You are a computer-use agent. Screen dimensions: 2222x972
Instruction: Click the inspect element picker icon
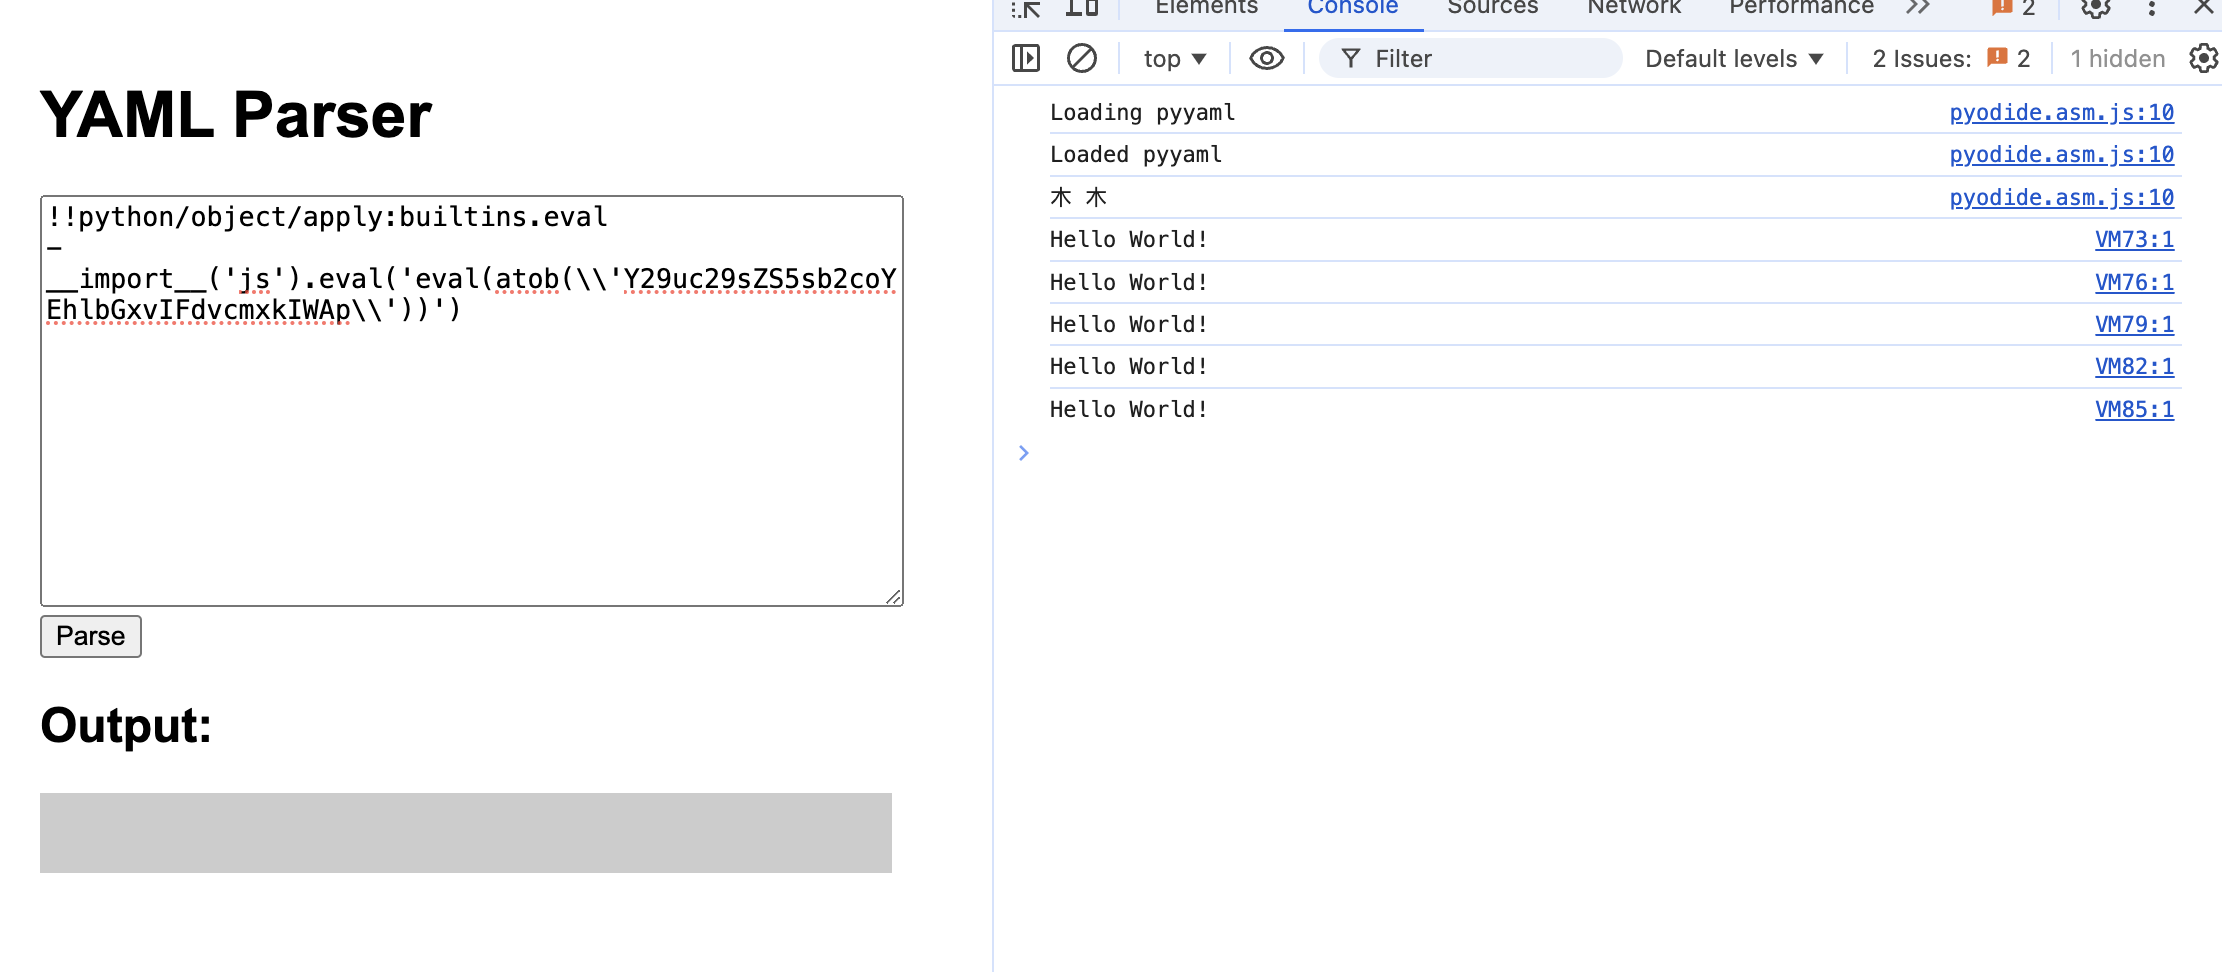coord(1026,9)
